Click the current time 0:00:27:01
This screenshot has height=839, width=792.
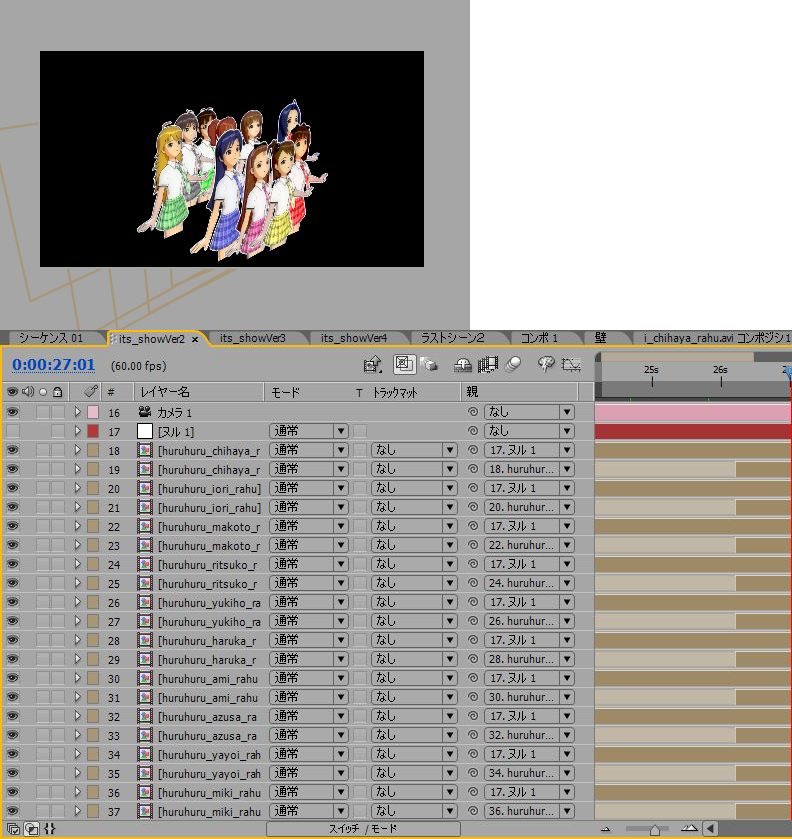(x=54, y=364)
